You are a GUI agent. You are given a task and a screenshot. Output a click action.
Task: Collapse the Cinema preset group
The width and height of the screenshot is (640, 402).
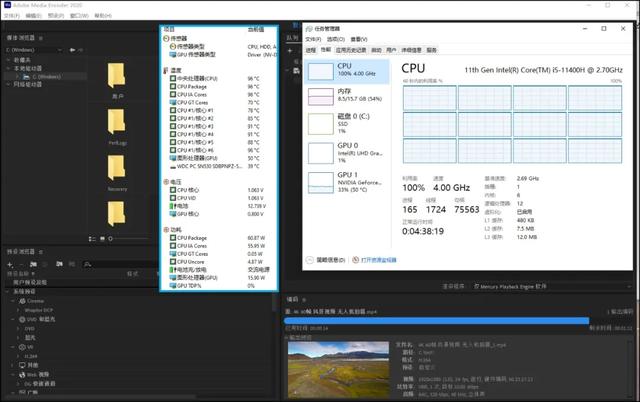[x=13, y=301]
